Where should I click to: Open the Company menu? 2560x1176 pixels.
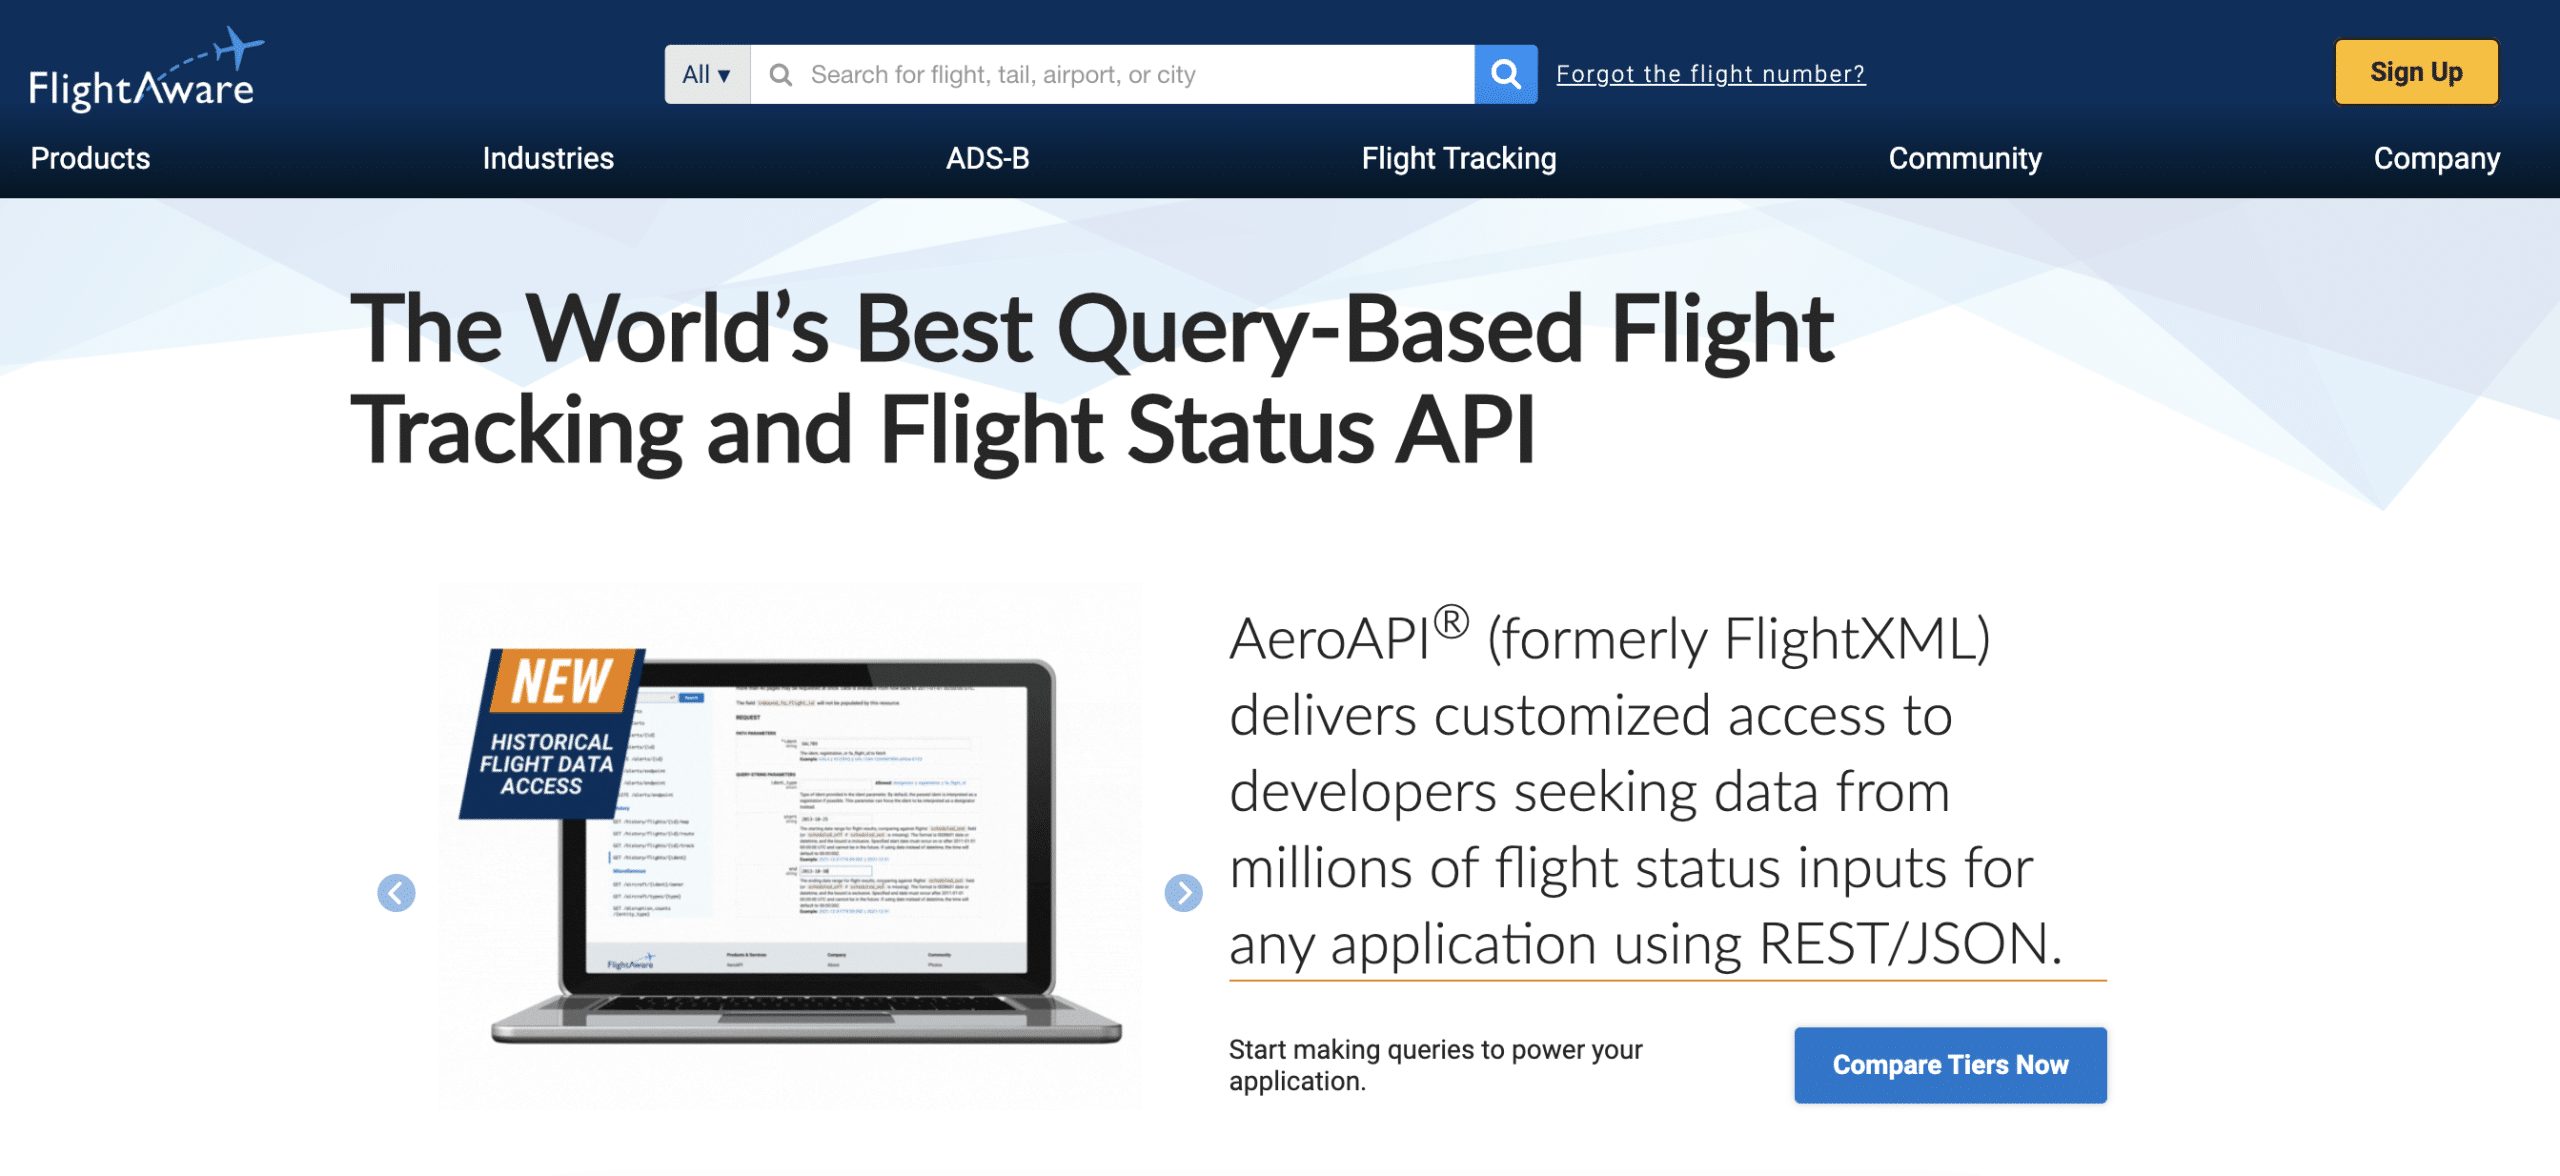click(2436, 158)
